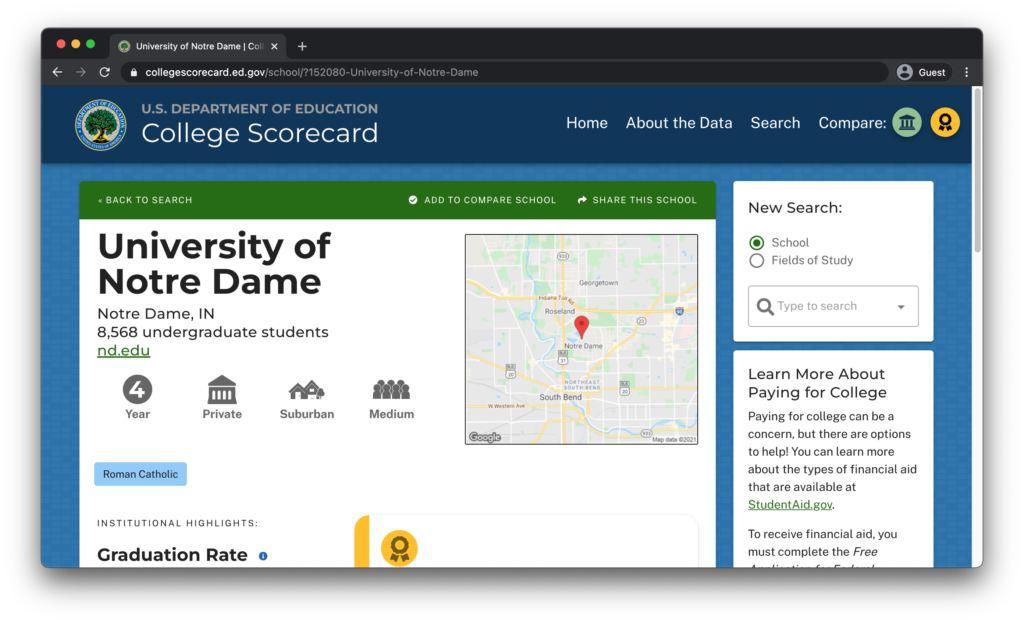1024x622 pixels.
Task: Click Learn More About Paying for College heading
Action: coord(817,383)
